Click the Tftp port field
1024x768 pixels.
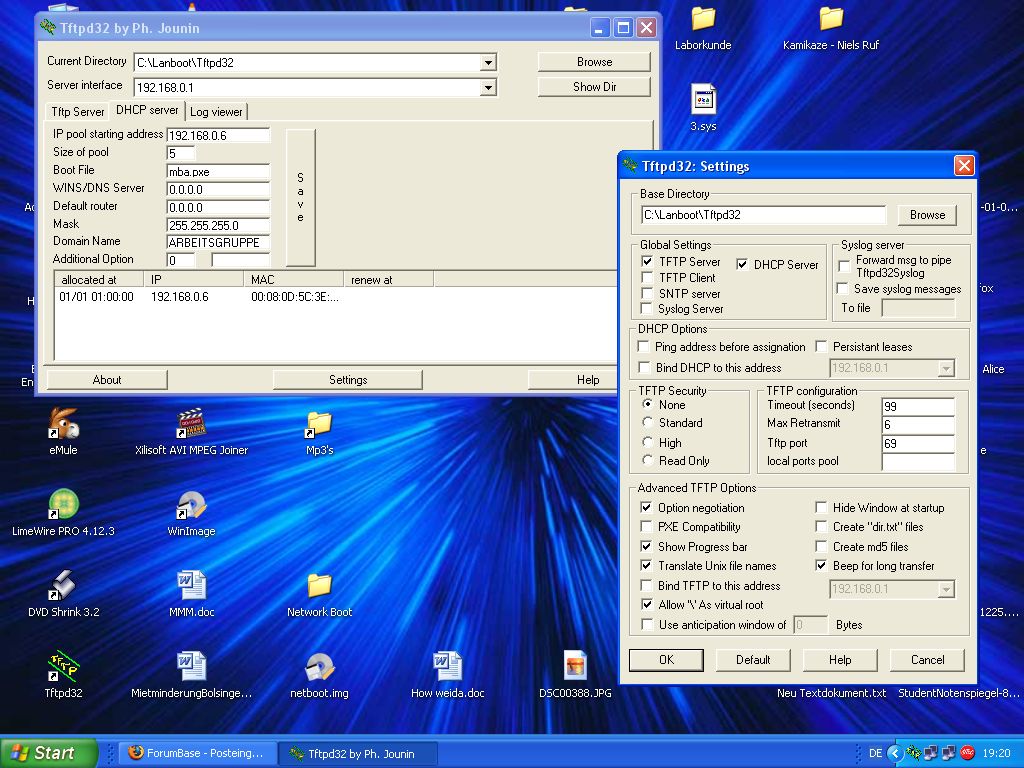918,443
